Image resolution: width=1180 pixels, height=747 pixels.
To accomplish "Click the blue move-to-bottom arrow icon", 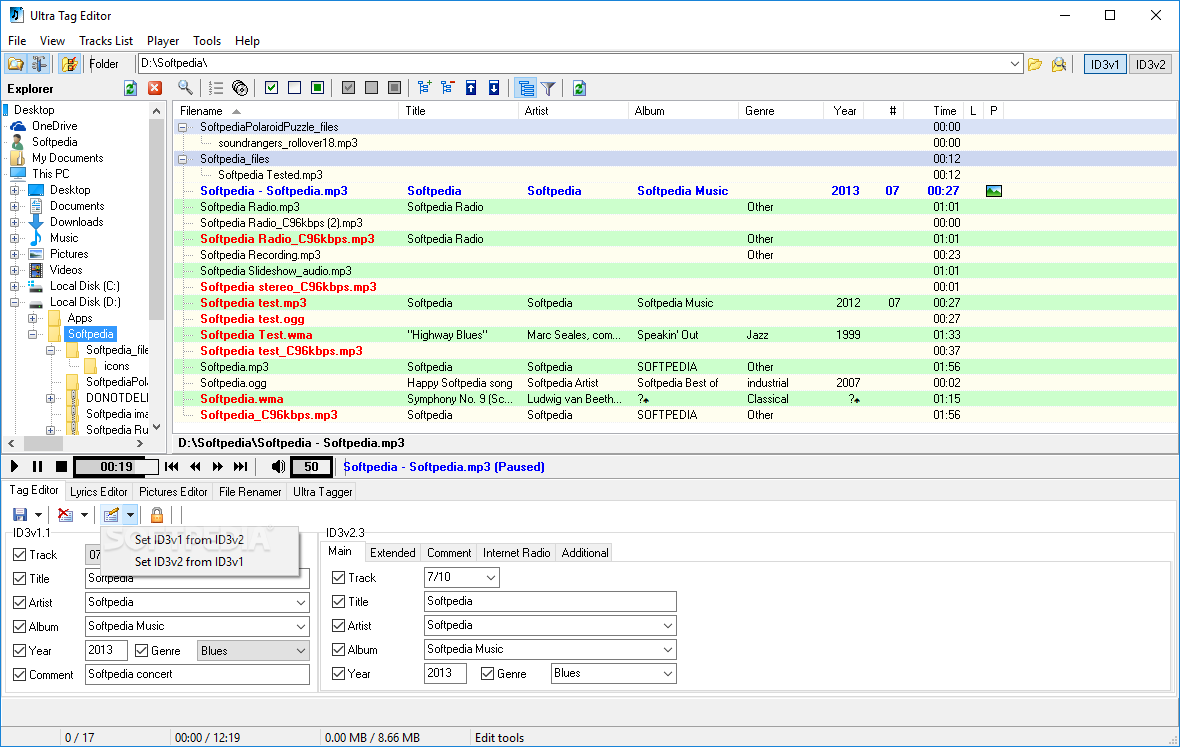I will [494, 88].
